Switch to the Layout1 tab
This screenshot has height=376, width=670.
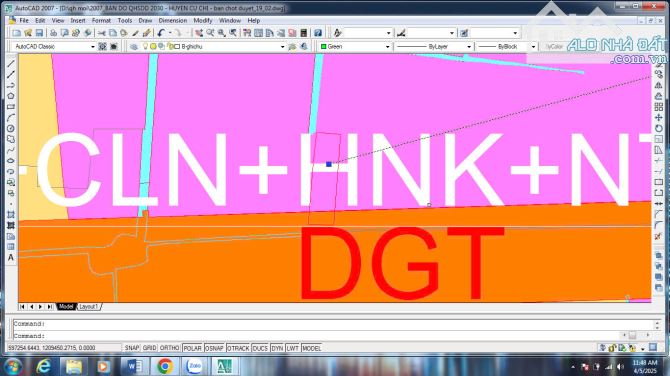click(89, 307)
